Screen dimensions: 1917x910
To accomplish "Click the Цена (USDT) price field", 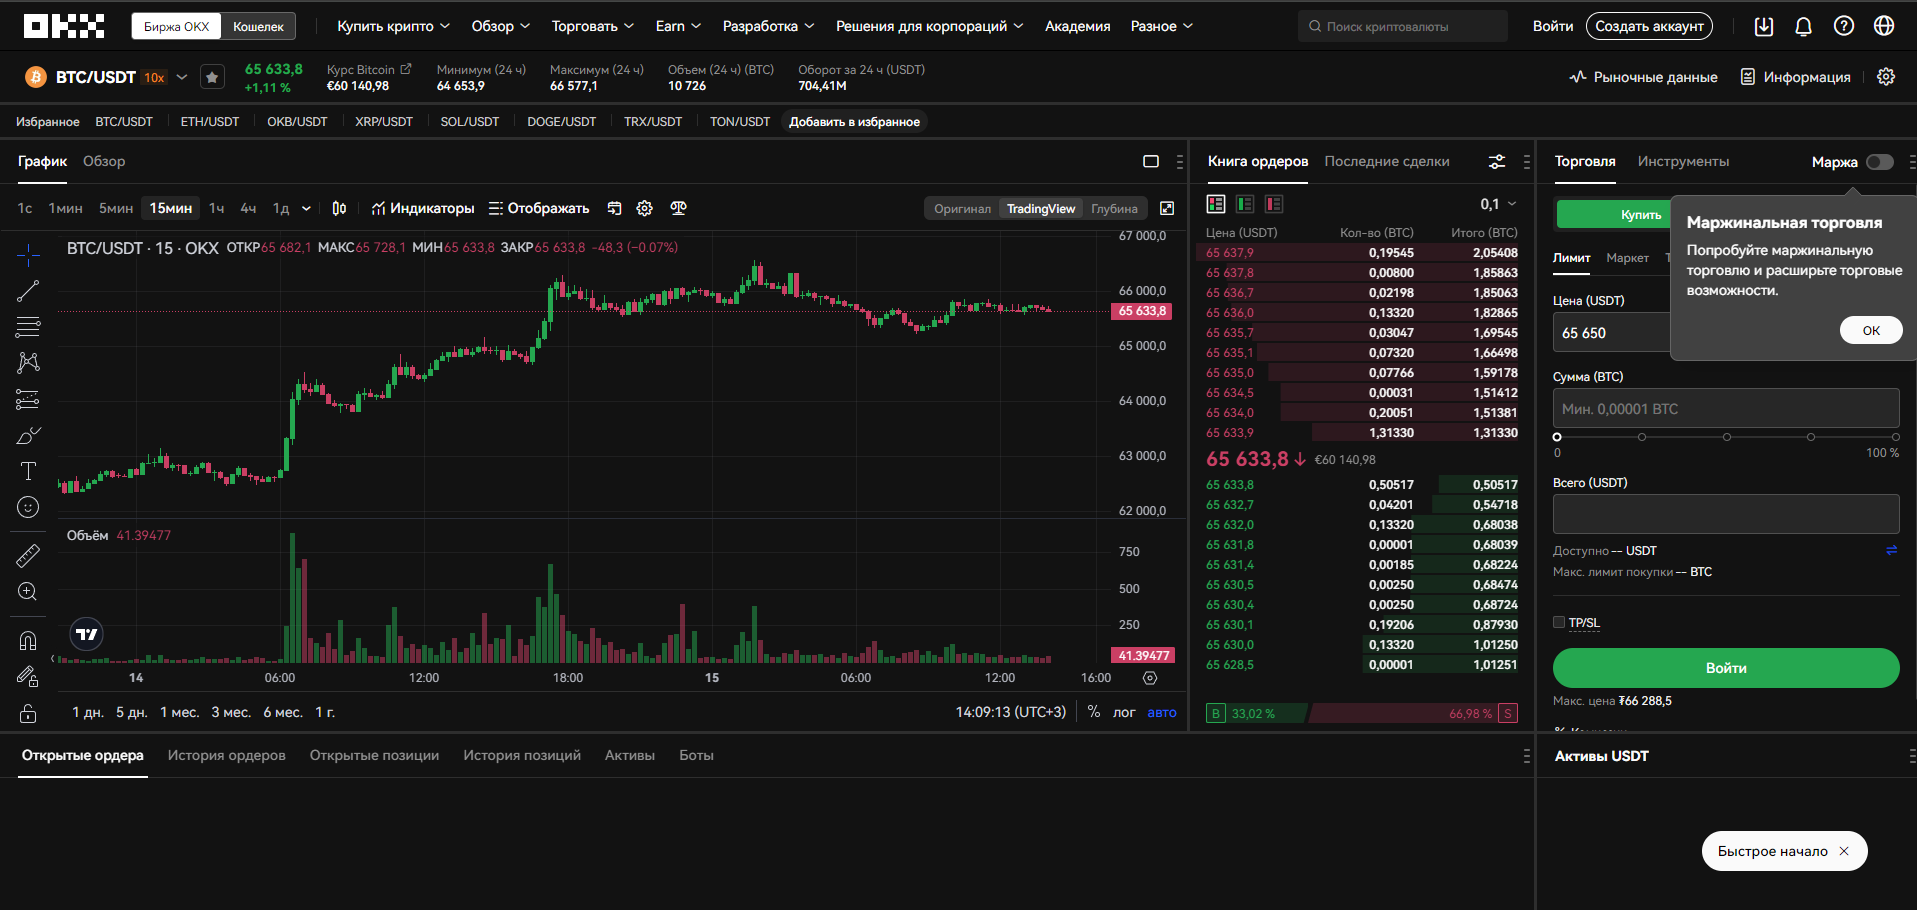I will point(1612,333).
